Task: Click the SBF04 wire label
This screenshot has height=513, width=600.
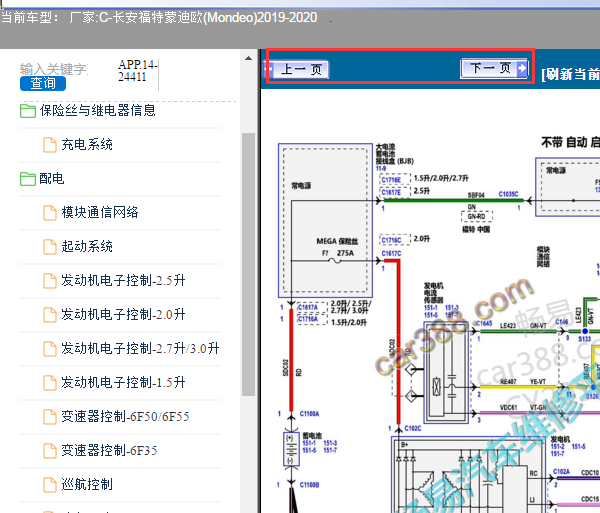Action: tap(476, 195)
